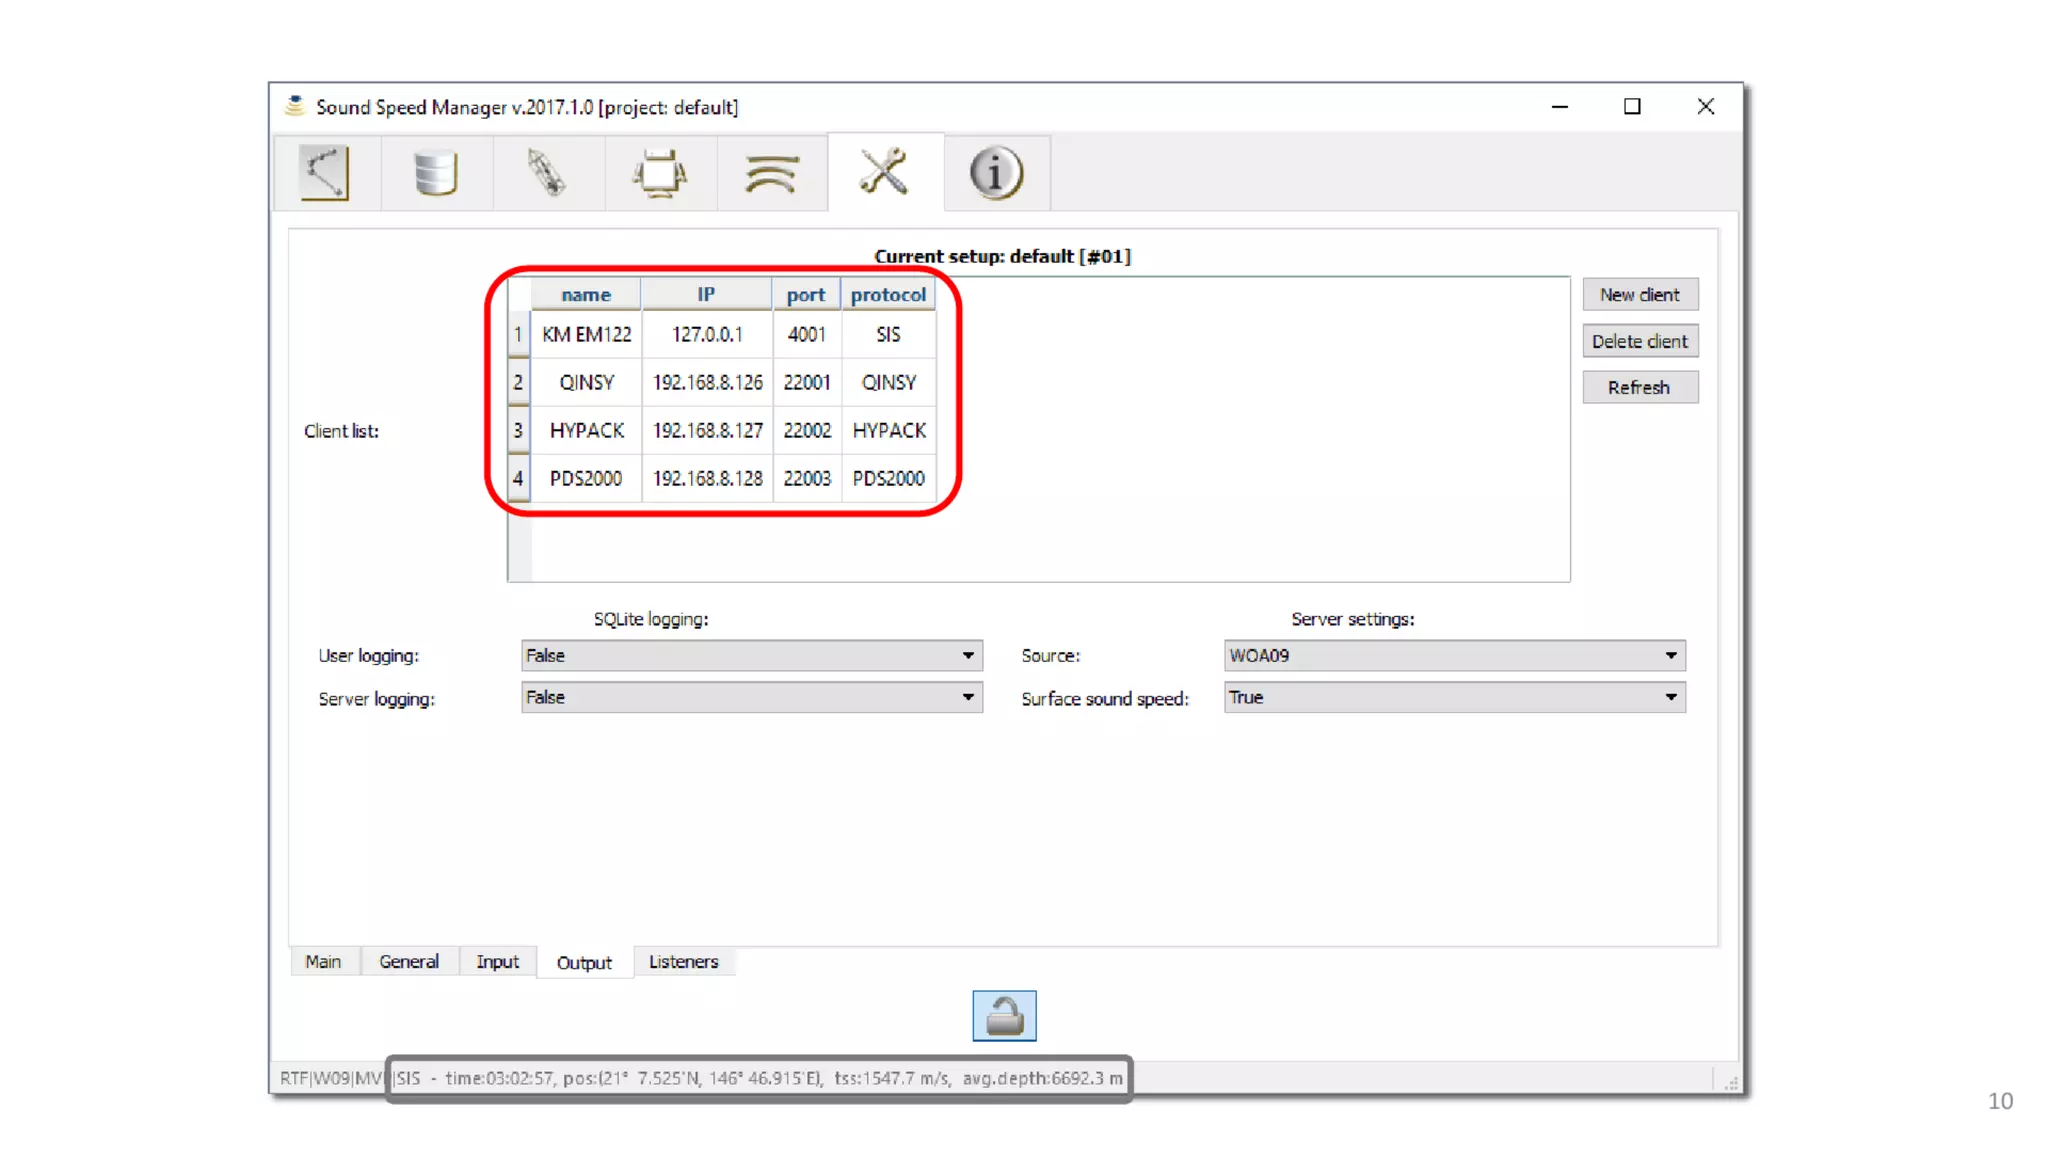Image resolution: width=2048 pixels, height=1155 pixels.
Task: Select the pencil Seacat tab icon
Action: (547, 173)
